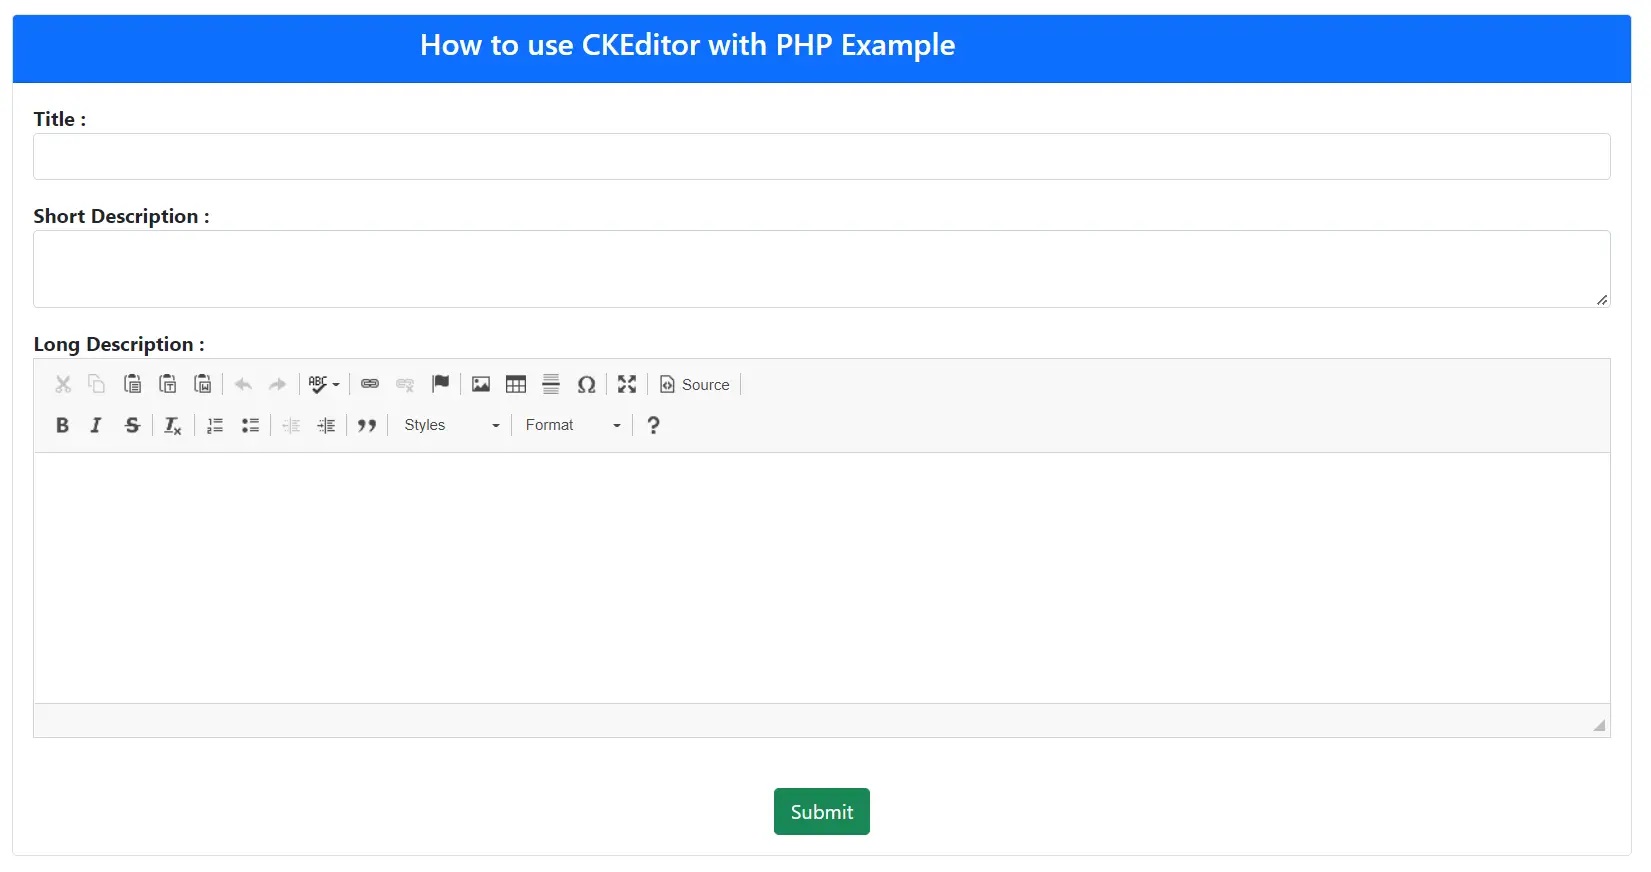This screenshot has height=872, width=1651.
Task: Insert a horizontal line
Action: pos(551,384)
